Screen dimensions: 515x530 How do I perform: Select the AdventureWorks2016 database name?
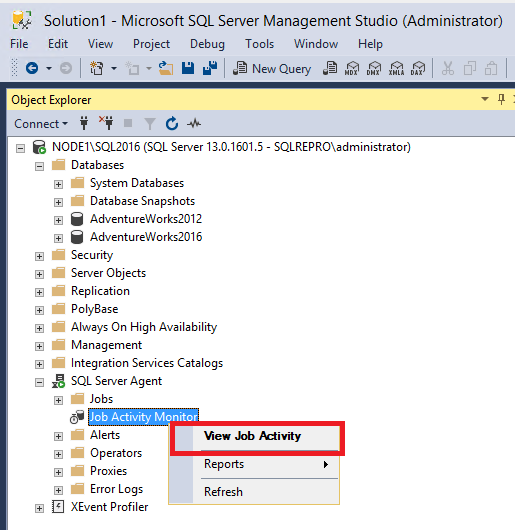click(x=146, y=237)
